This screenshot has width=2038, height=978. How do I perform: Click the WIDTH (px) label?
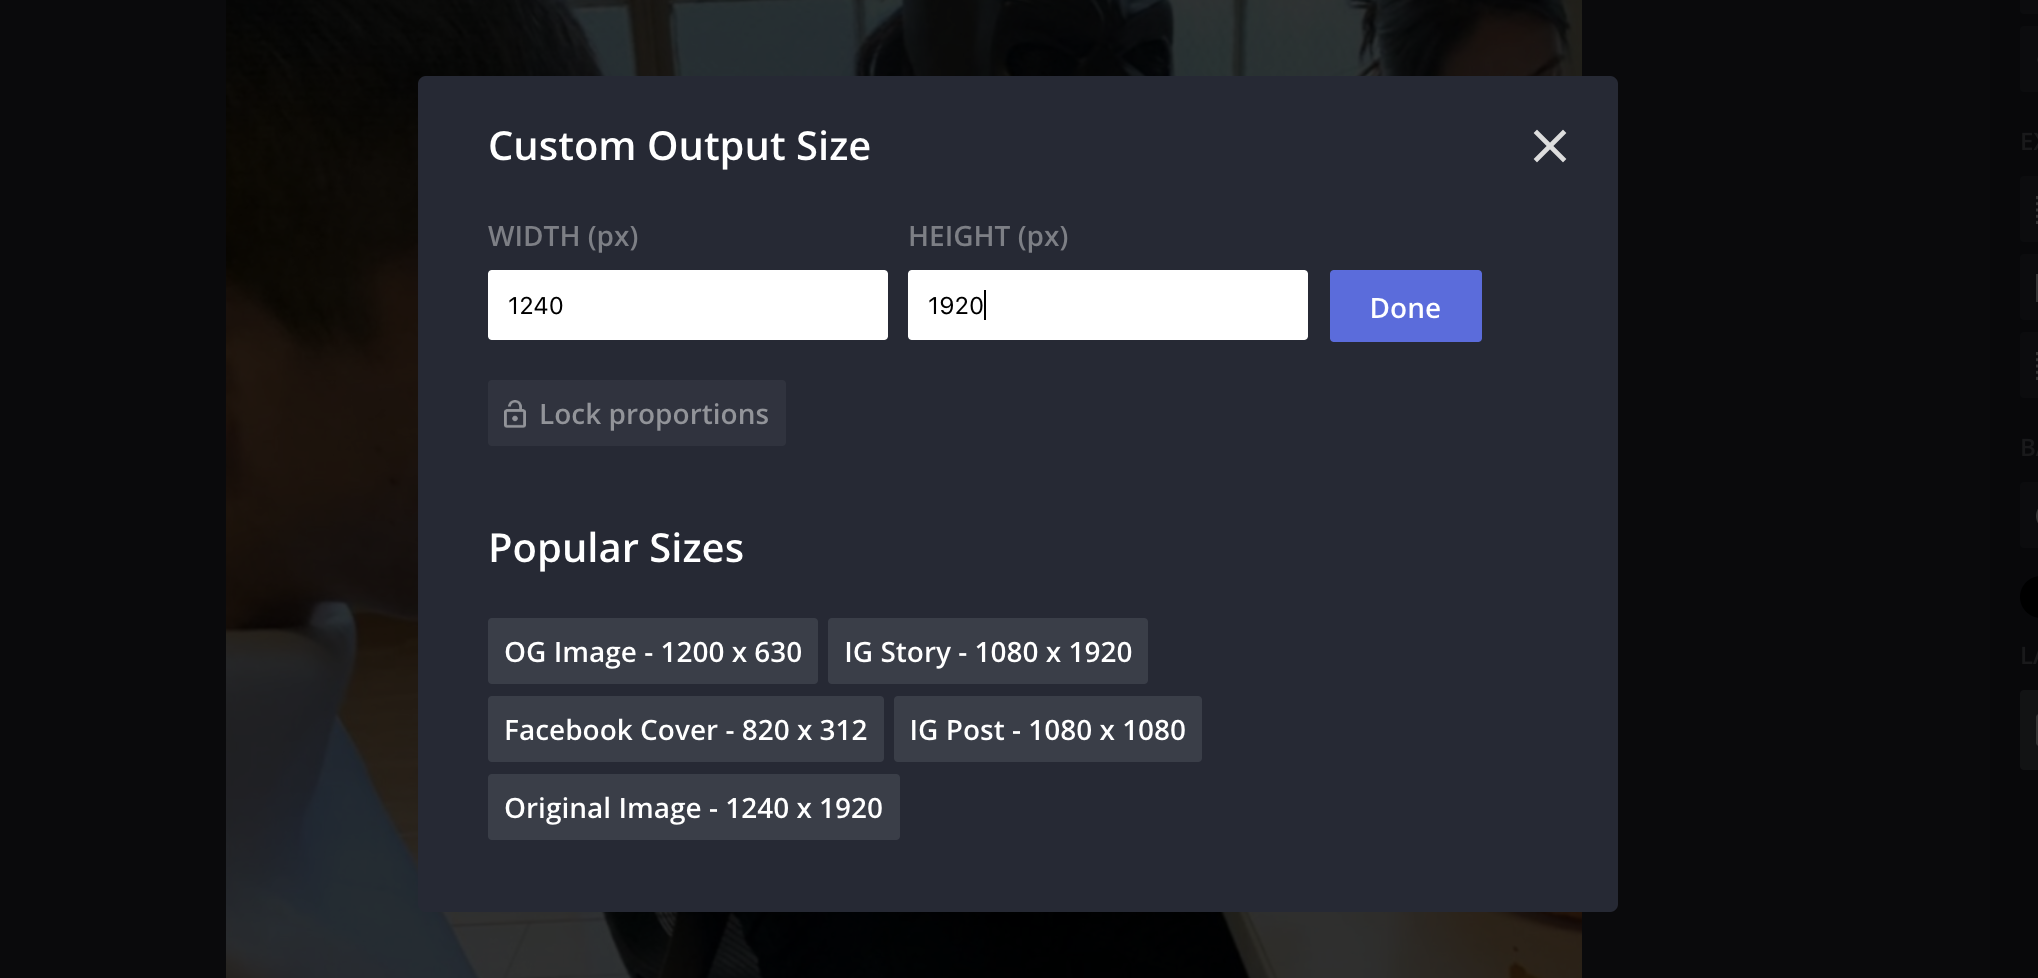coord(563,237)
